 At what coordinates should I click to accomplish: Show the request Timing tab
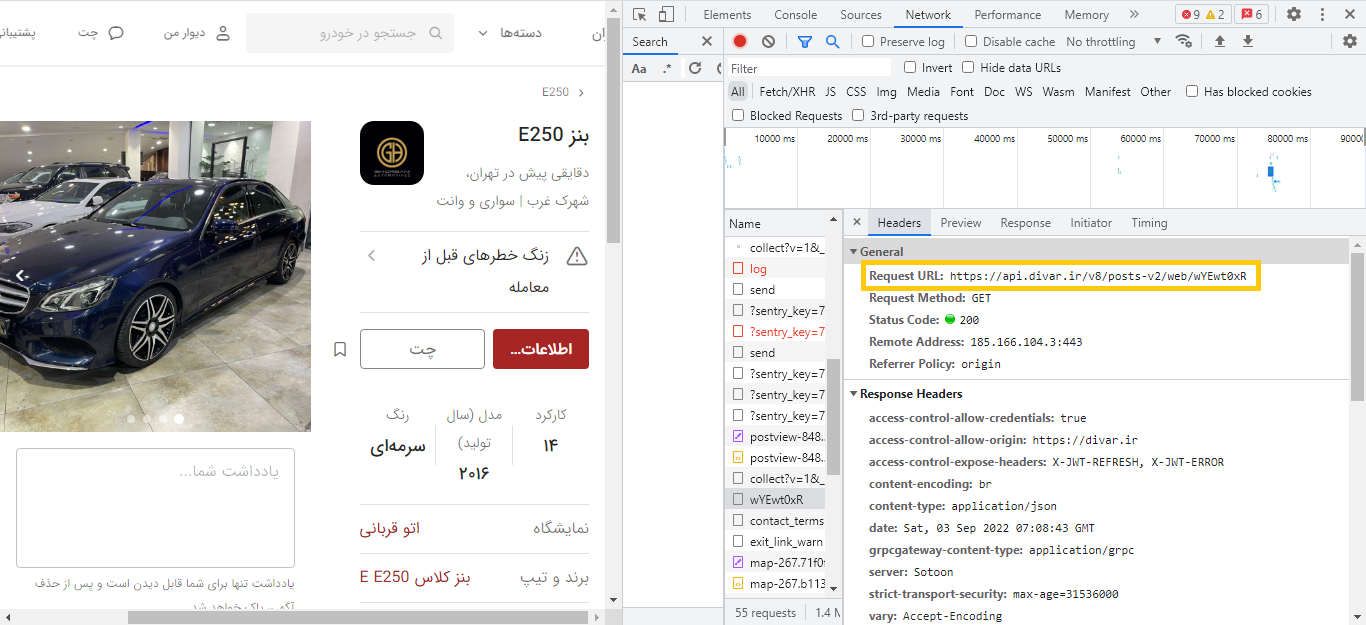click(1149, 223)
